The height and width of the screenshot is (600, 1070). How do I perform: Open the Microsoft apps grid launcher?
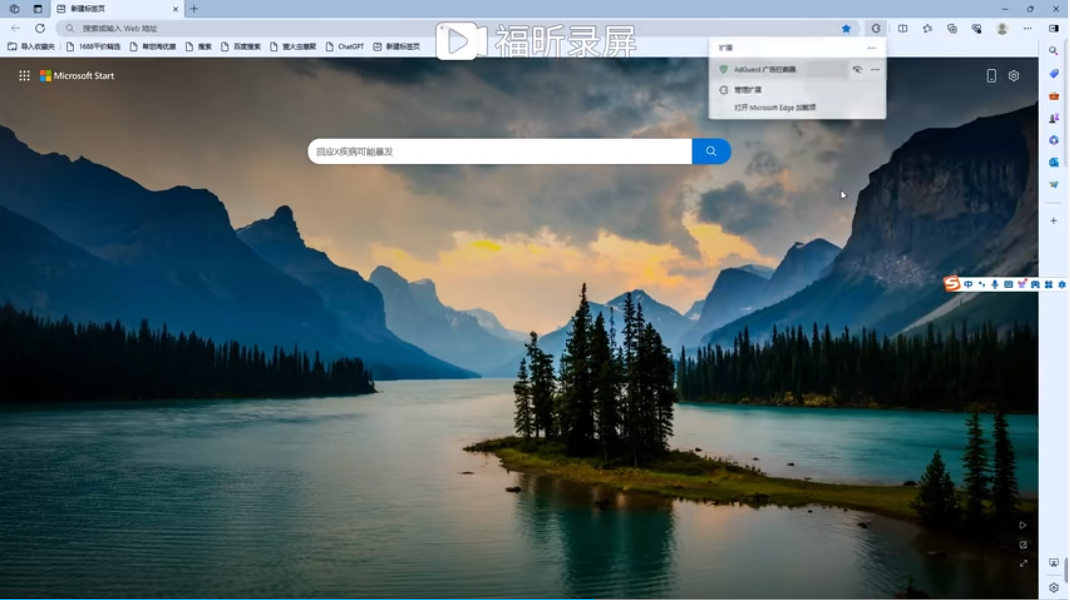tap(25, 76)
